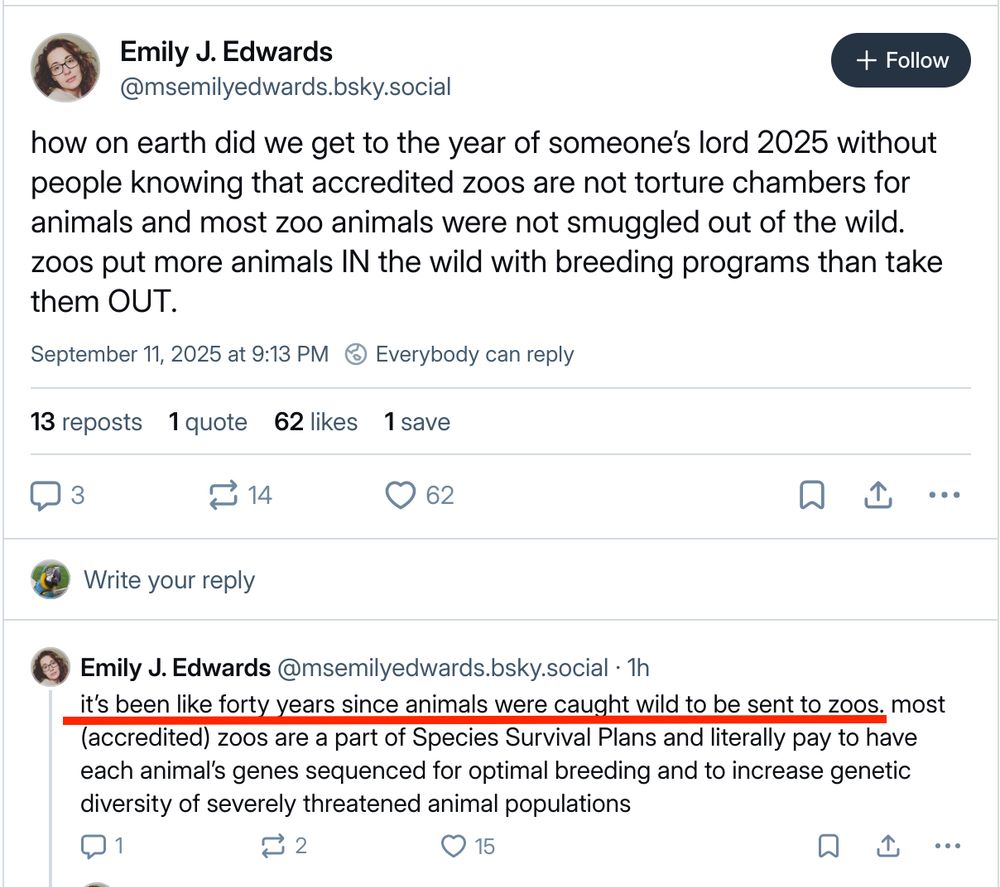The width and height of the screenshot is (1000, 887).
Task: Repost Emily's reply with 2 reposts
Action: 272,847
